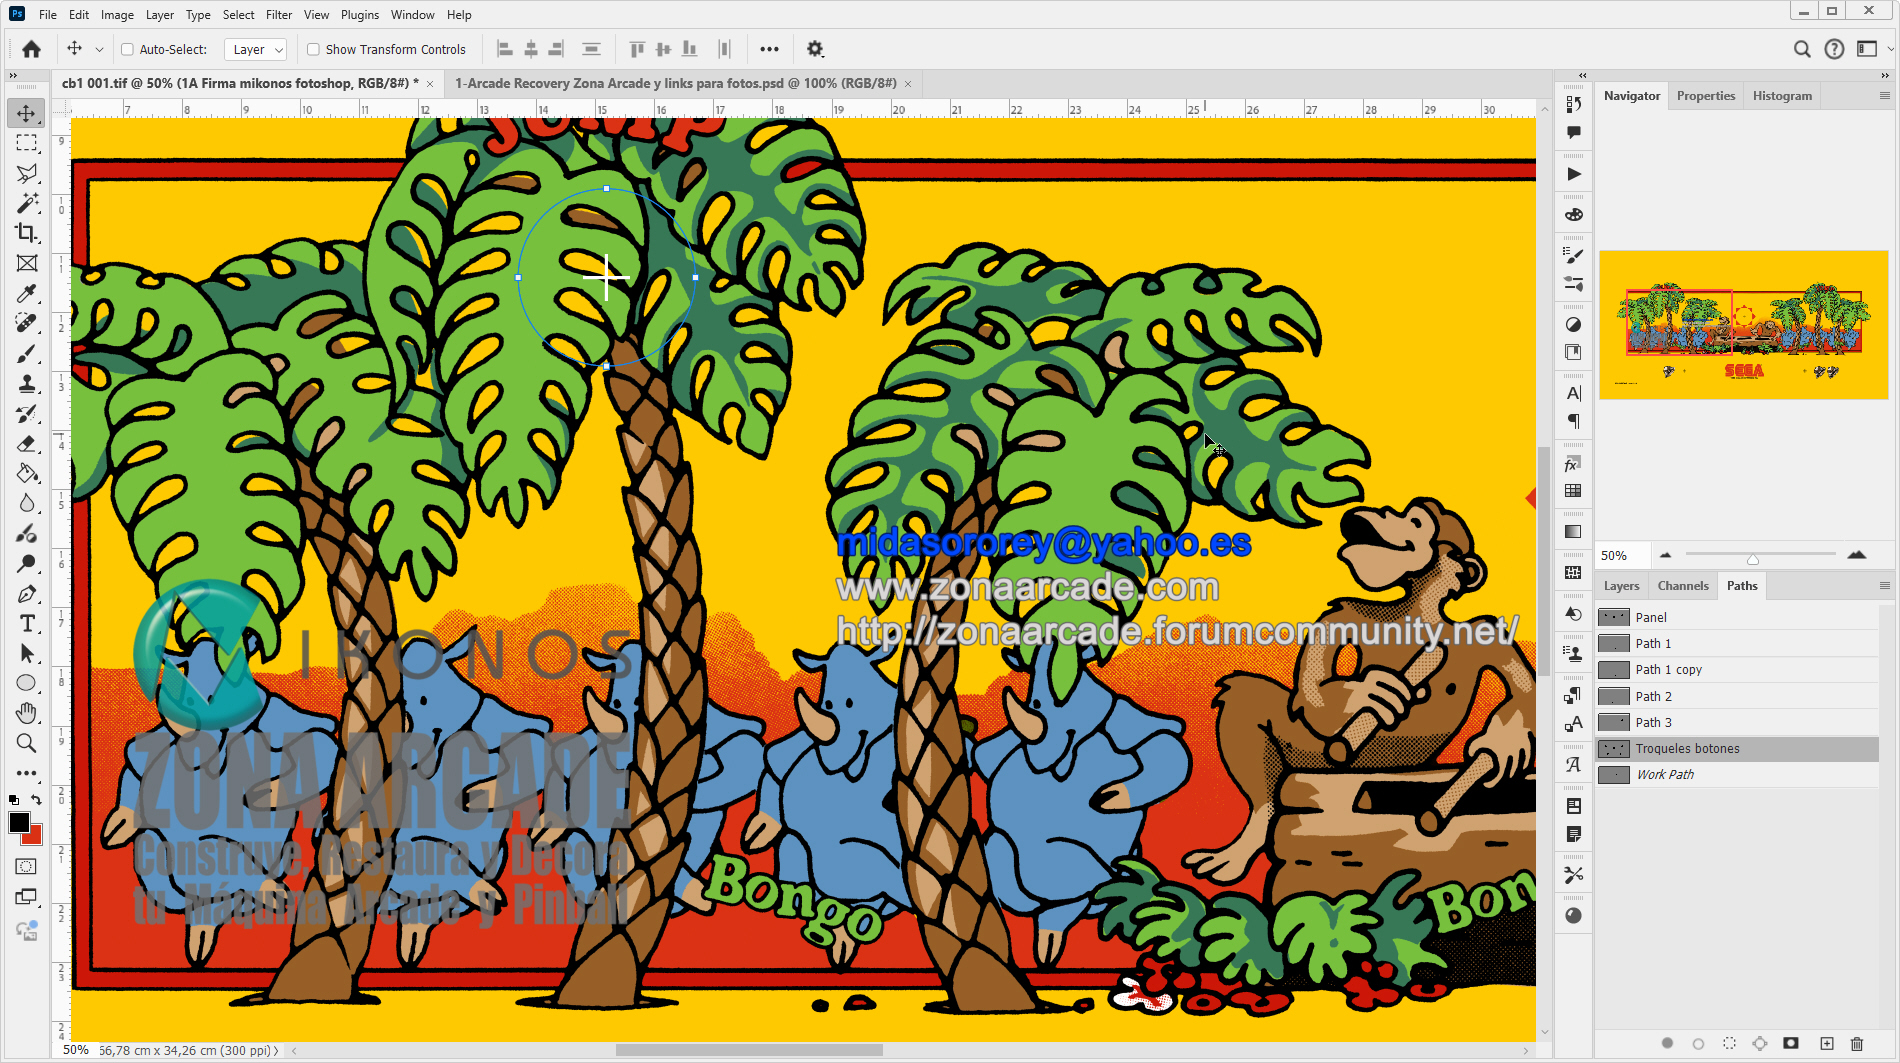Screen dimensions: 1900x1063
Task: Select the Work Path entry
Action: click(1737, 775)
